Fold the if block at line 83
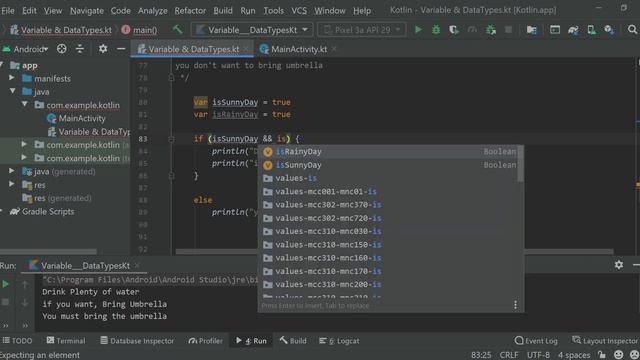Image resolution: width=640 pixels, height=360 pixels. coord(171,139)
